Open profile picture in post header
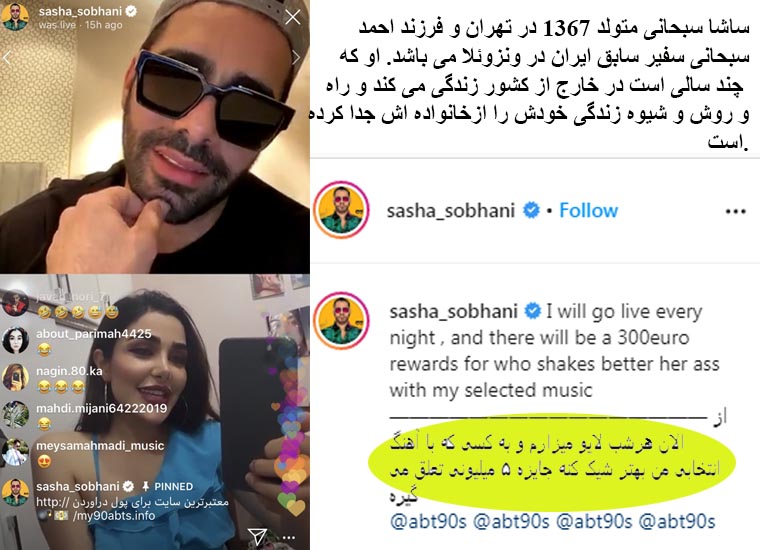This screenshot has width=760, height=550. click(x=341, y=210)
